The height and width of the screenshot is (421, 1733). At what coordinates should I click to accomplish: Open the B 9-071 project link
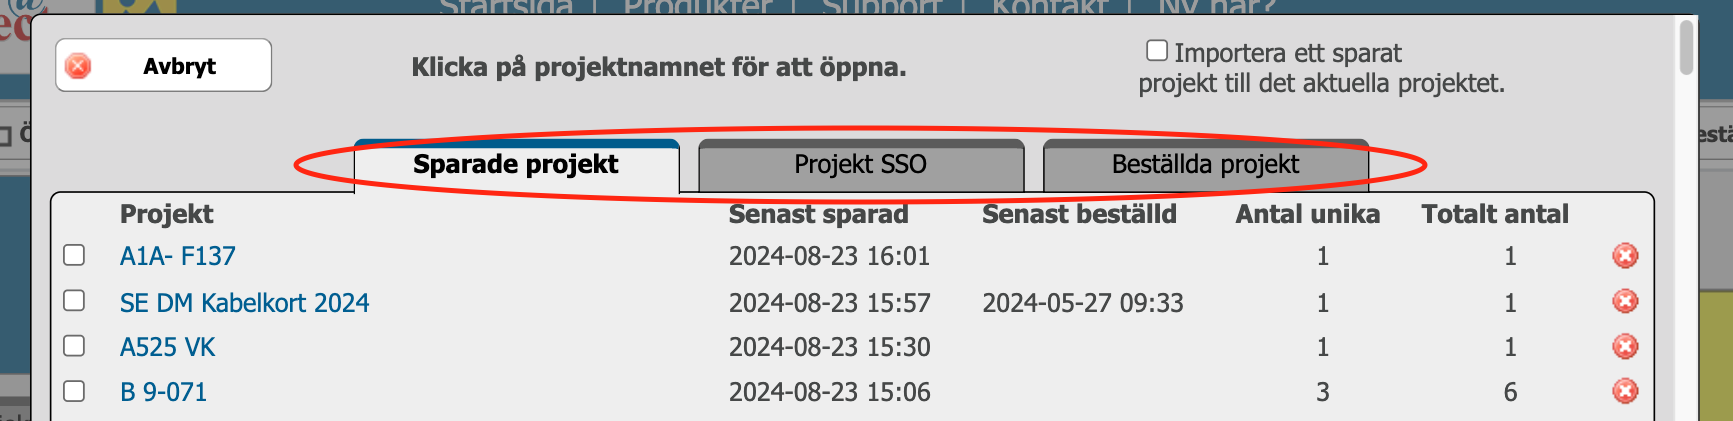[164, 392]
